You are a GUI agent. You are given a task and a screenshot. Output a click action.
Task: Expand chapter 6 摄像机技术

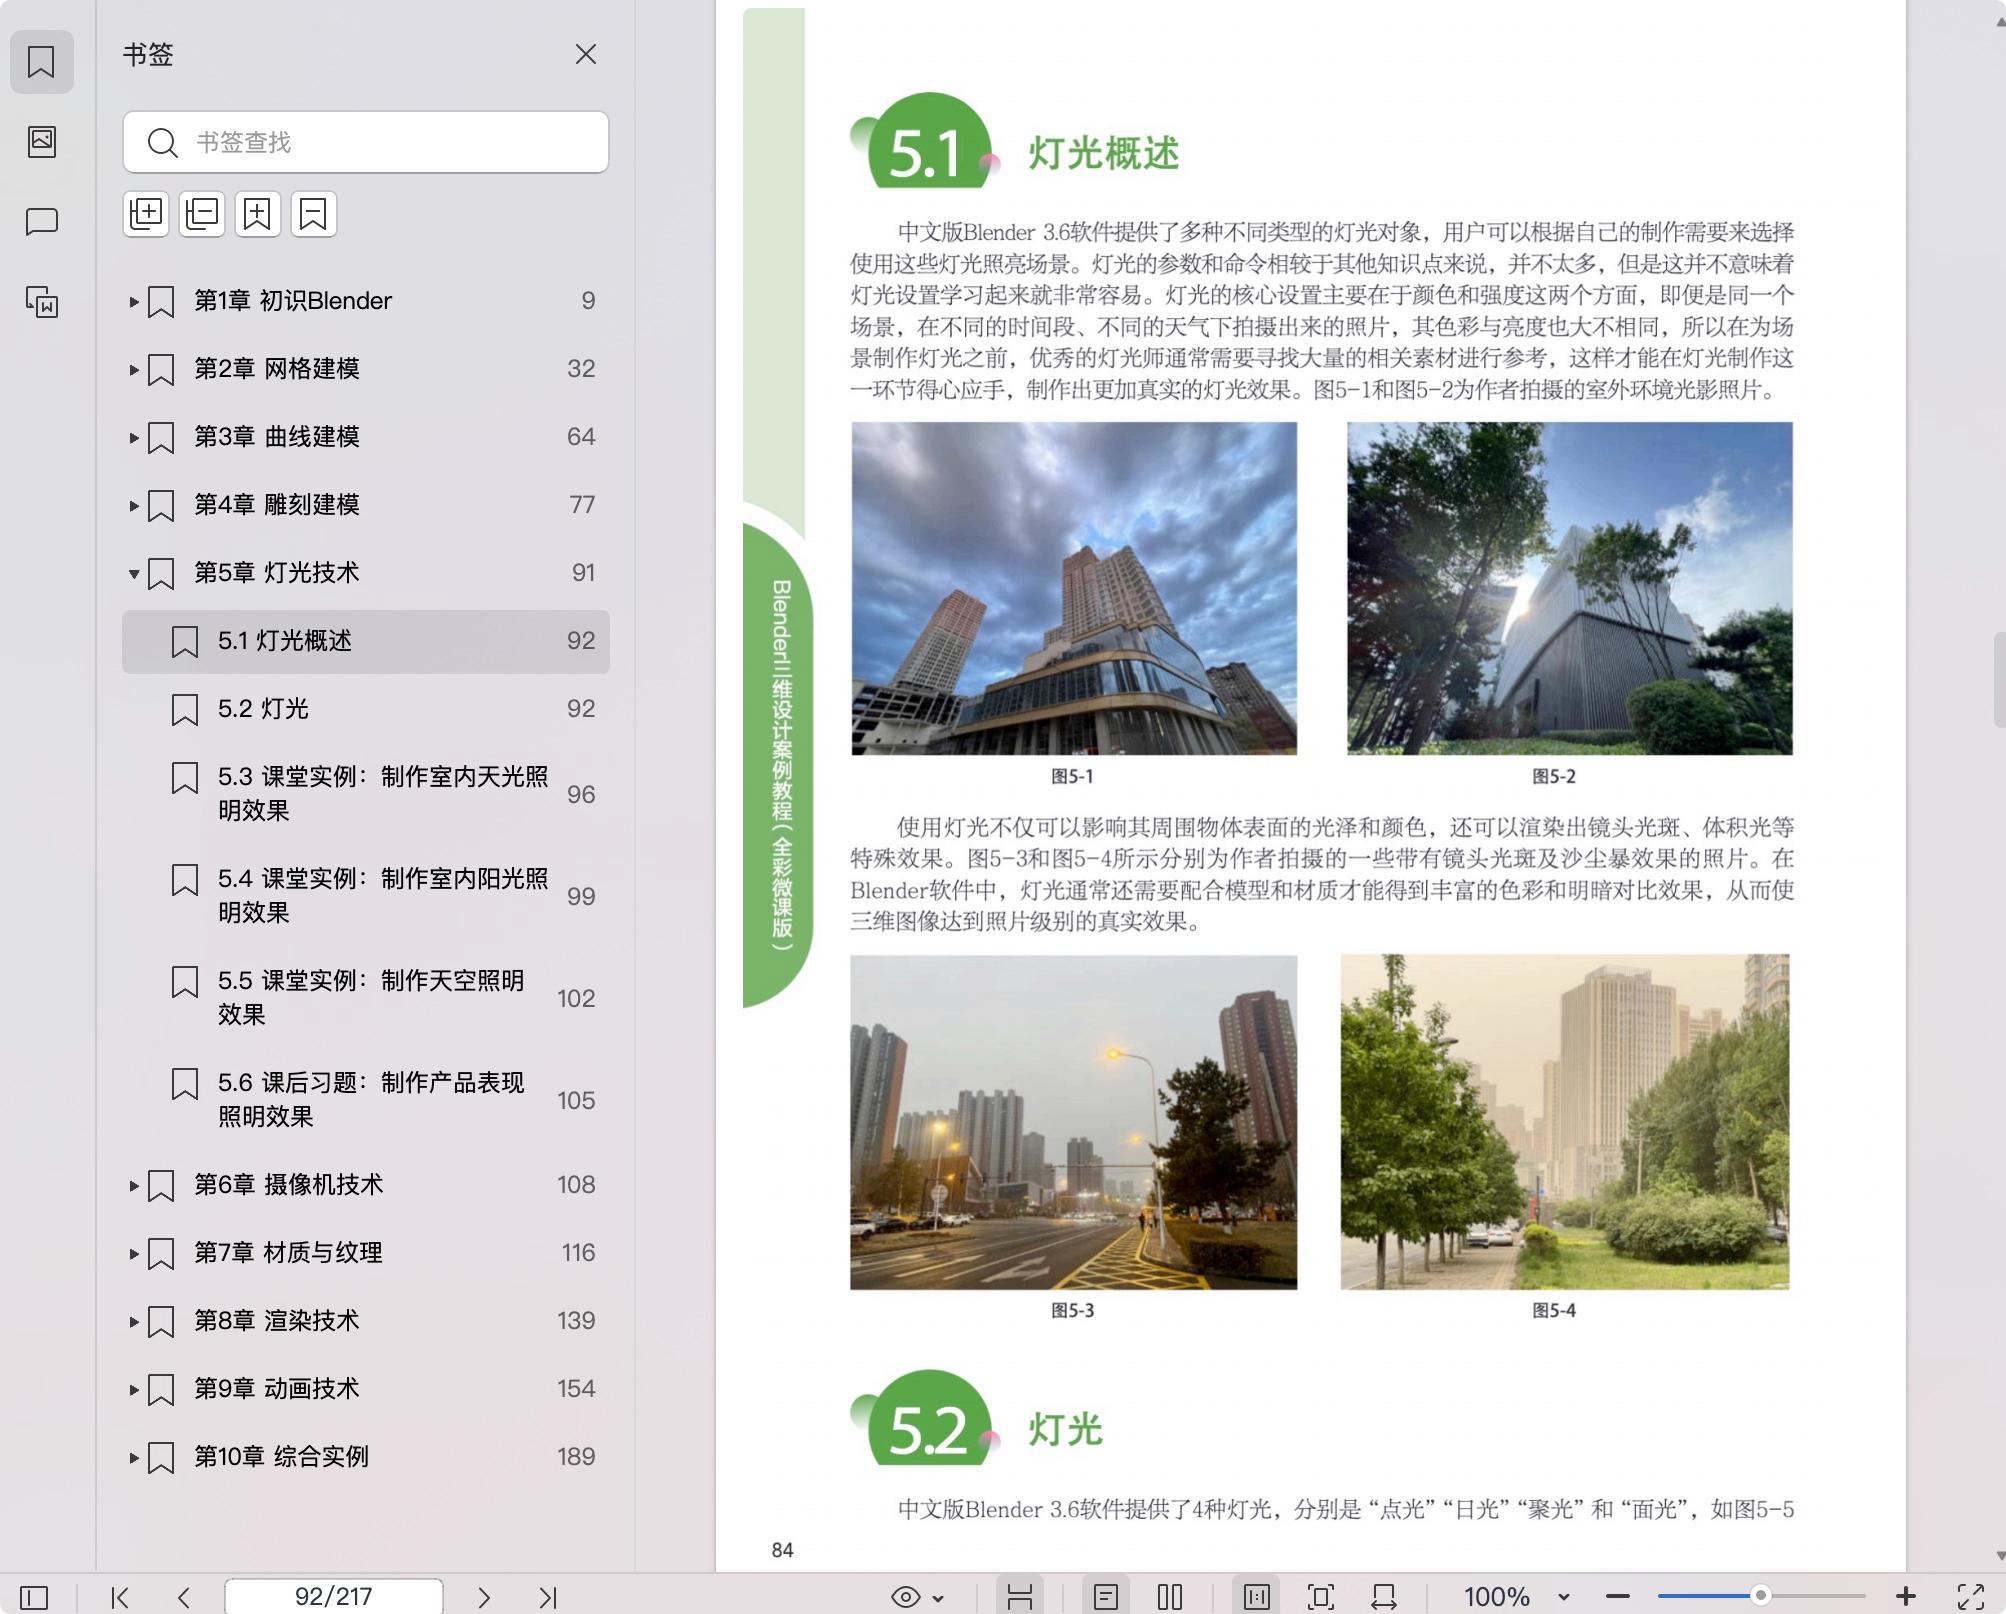pyautogui.click(x=133, y=1185)
